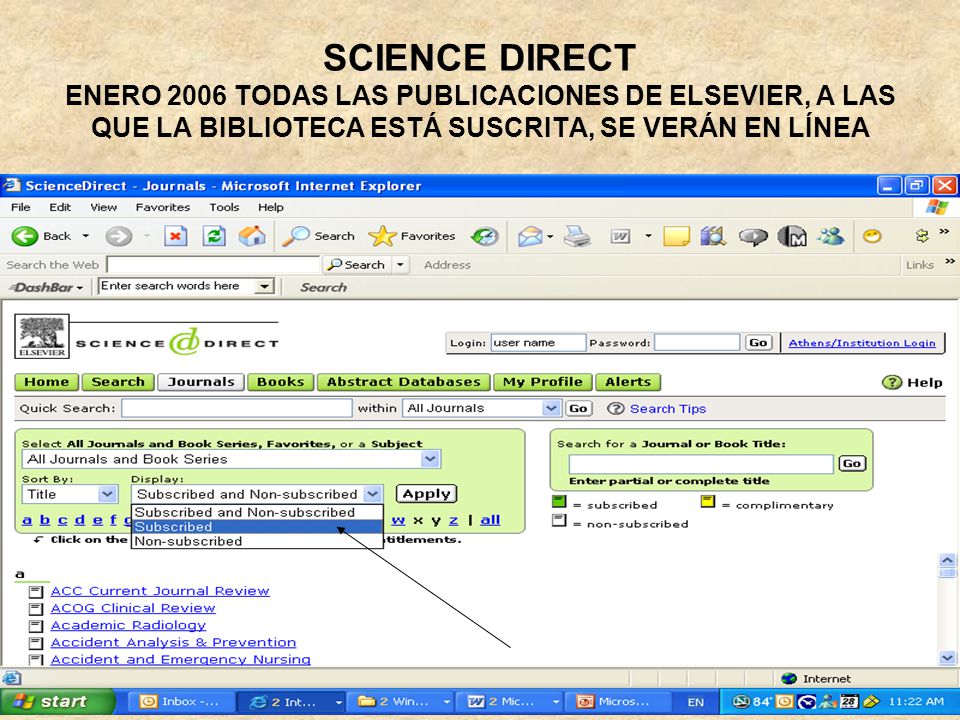
Task: Expand All Journals and Book Series dropdown
Action: (430, 459)
